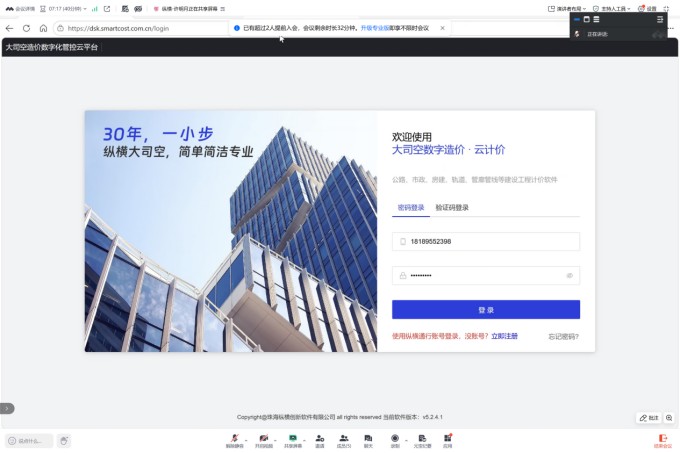Viewport: 680px width, 453px height.
Task: Click the network signal bars icon
Action: coord(95,9)
